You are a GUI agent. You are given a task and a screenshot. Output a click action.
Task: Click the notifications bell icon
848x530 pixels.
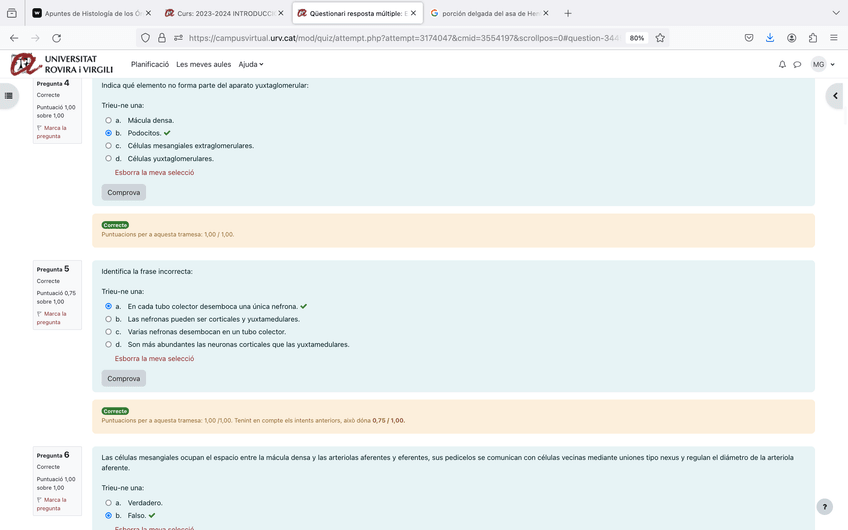pos(782,64)
